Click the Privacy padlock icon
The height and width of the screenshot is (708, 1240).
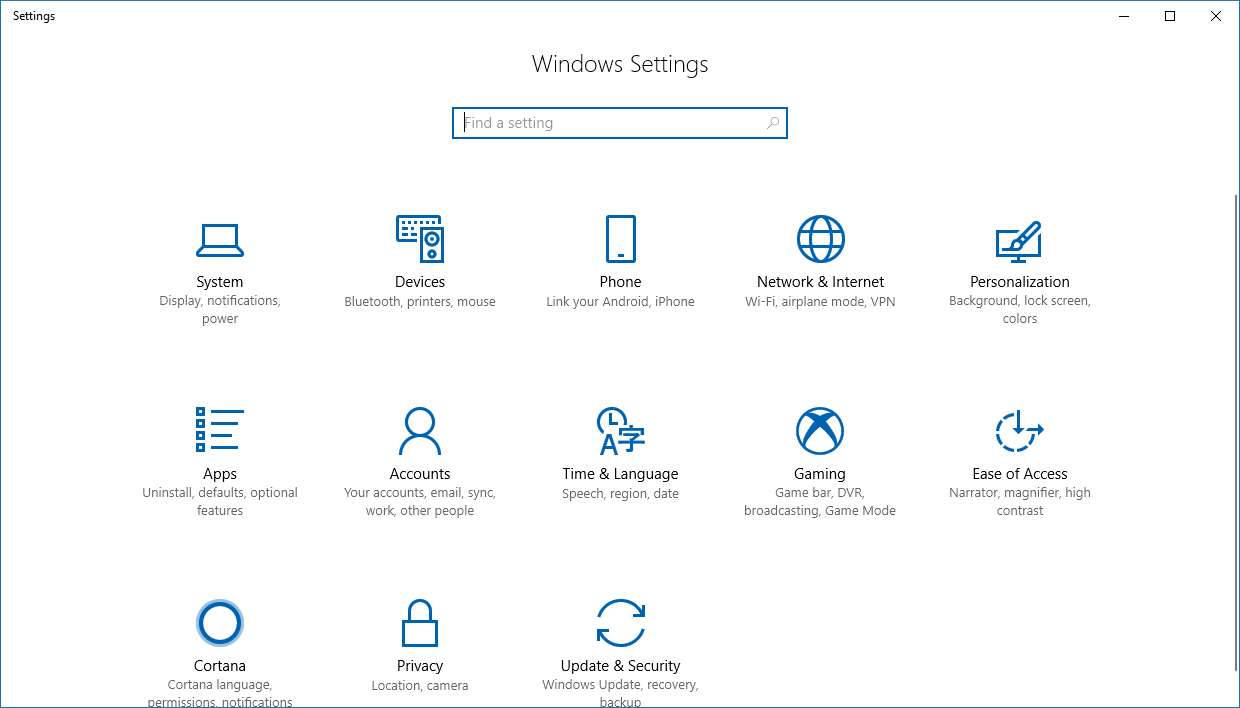tap(420, 623)
